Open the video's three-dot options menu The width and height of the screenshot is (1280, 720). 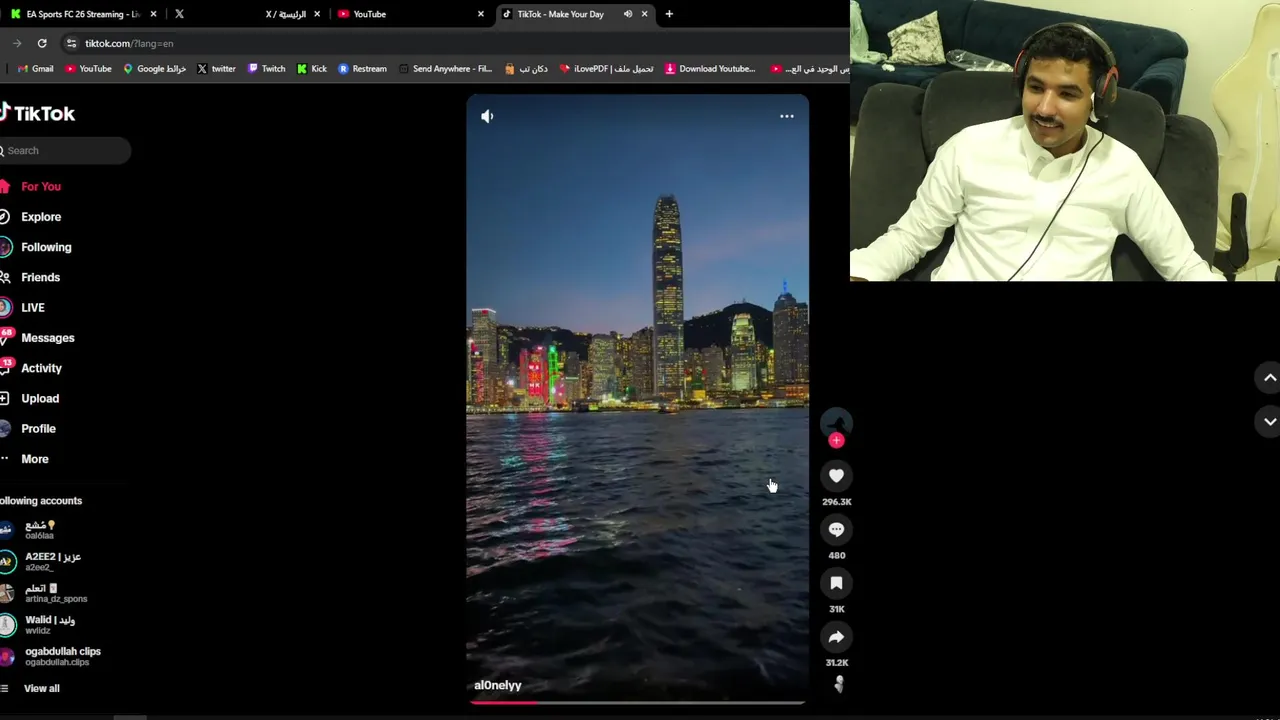coord(787,116)
